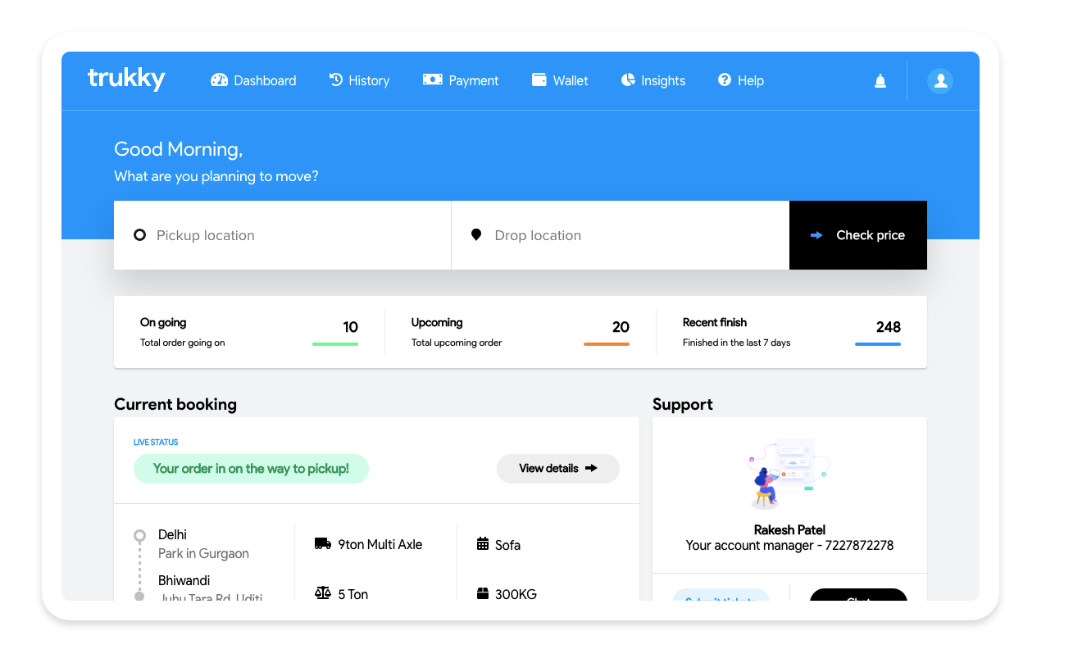1073x658 pixels.
Task: Click the Check price button
Action: (x=858, y=235)
